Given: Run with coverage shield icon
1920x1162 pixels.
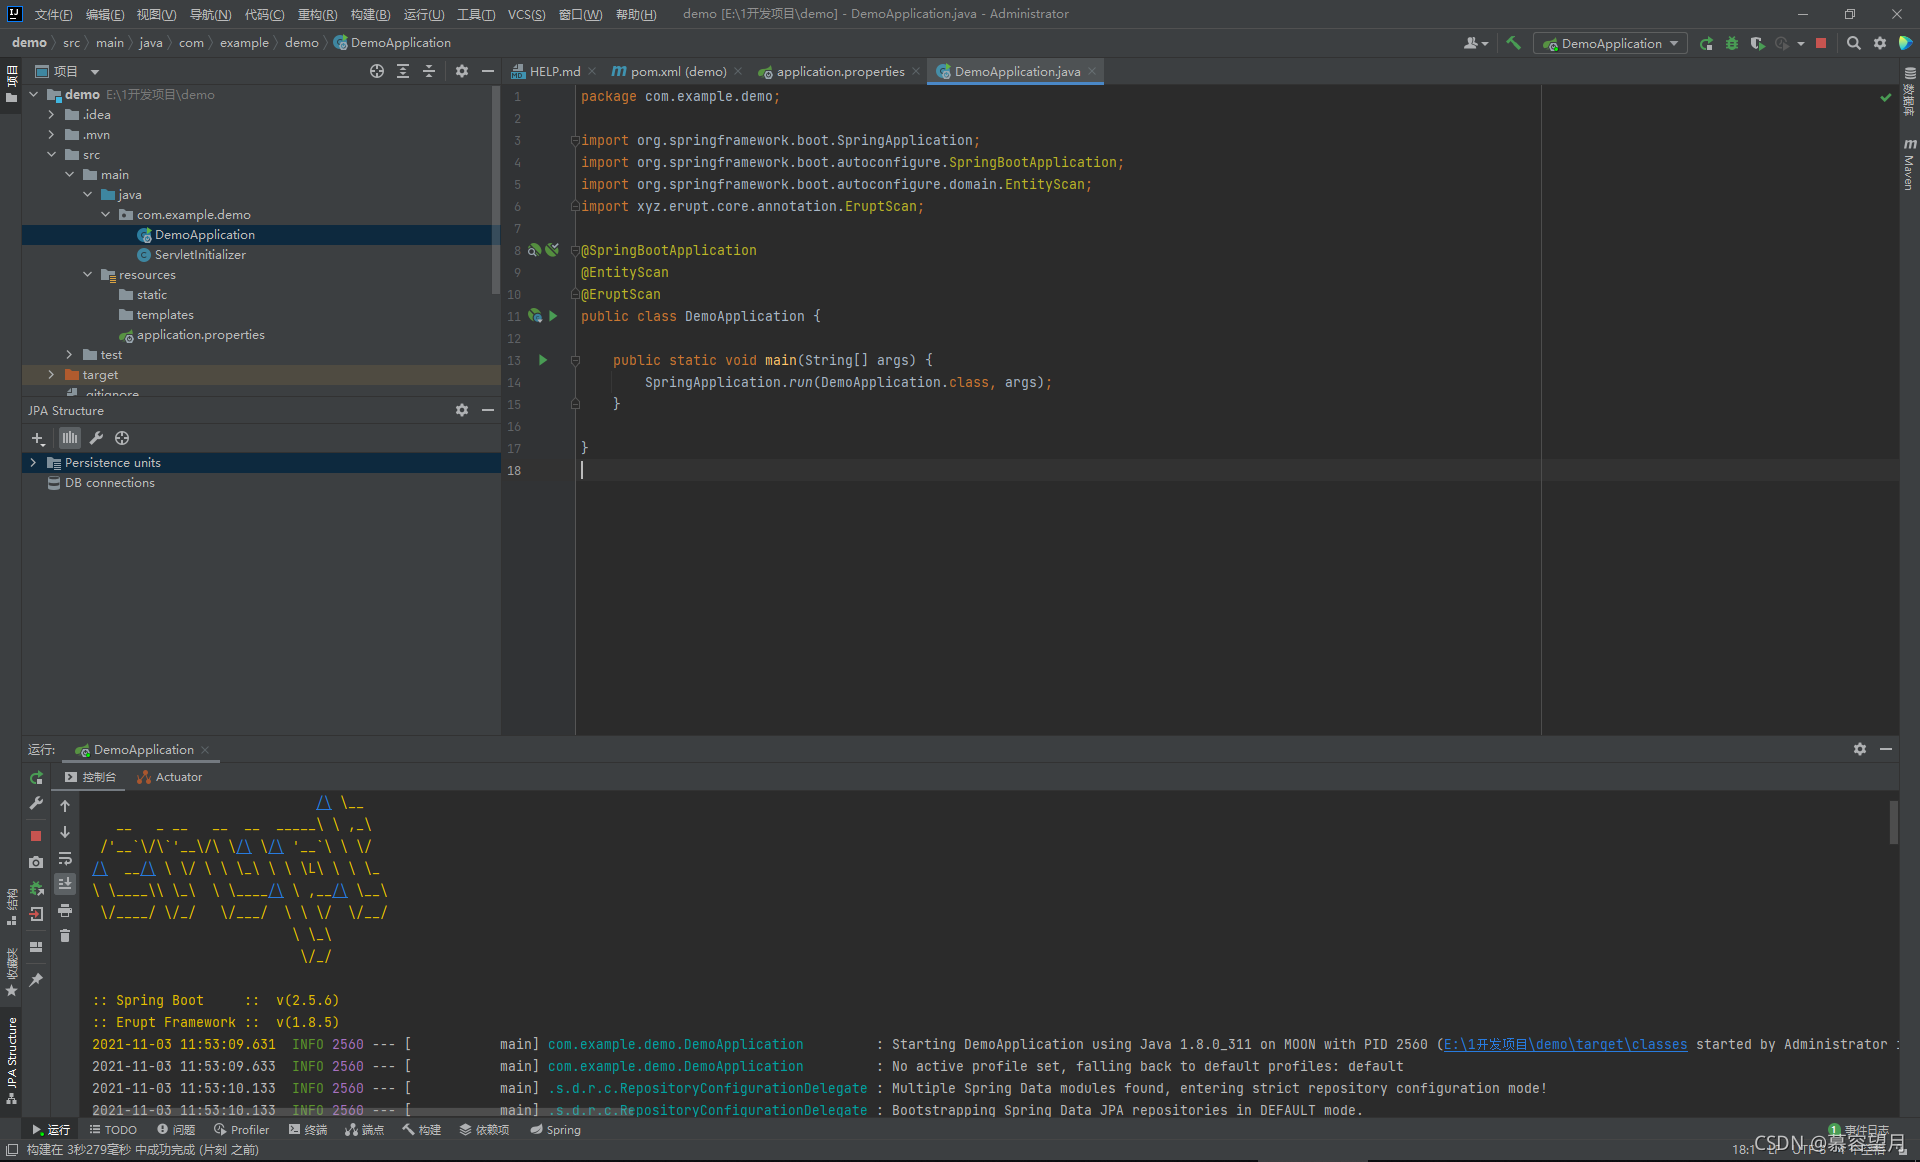Looking at the screenshot, I should (1757, 43).
